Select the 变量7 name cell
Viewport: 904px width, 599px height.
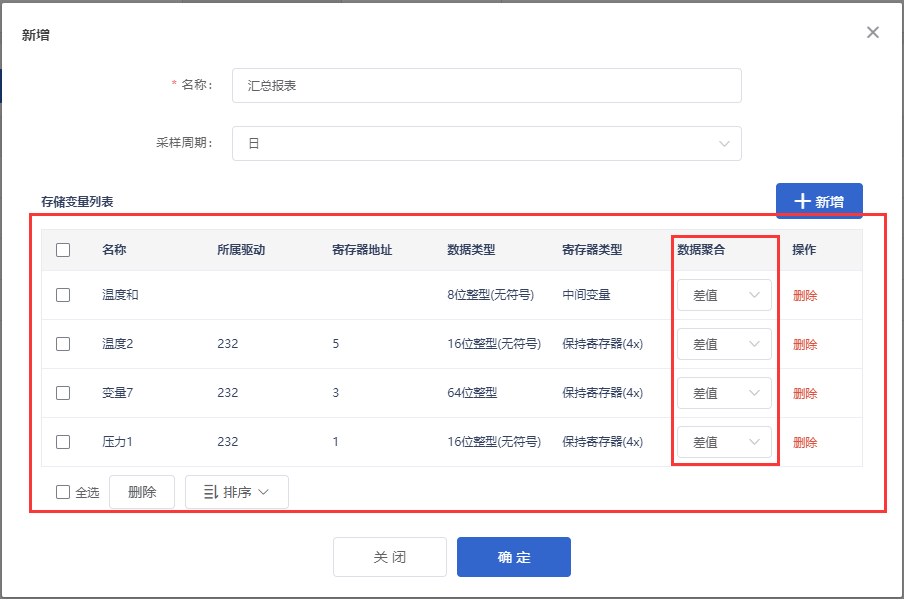click(118, 393)
